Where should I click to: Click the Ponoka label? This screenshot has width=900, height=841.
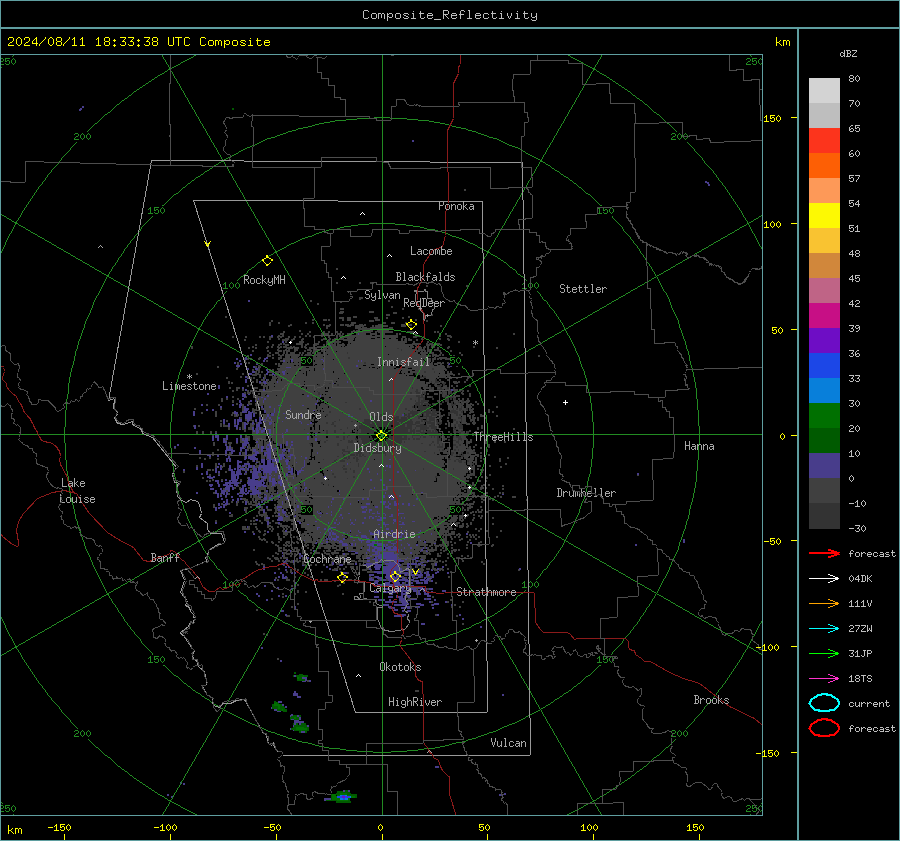456,206
